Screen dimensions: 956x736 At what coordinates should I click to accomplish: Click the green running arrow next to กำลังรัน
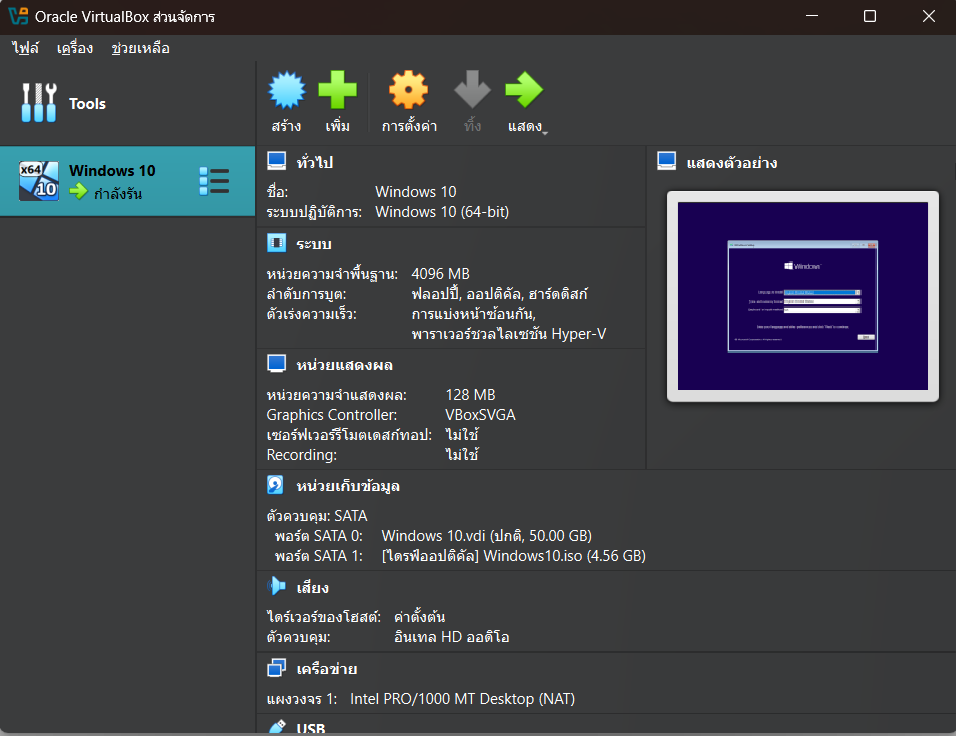[79, 192]
